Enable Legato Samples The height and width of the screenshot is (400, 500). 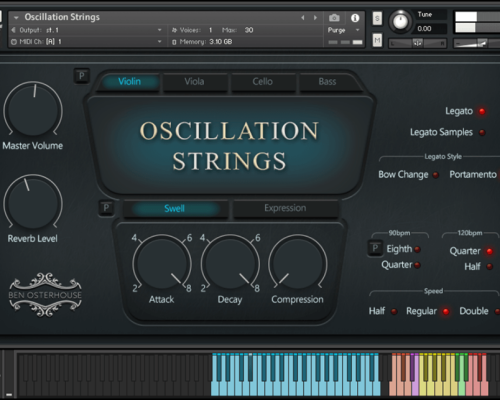[482, 133]
